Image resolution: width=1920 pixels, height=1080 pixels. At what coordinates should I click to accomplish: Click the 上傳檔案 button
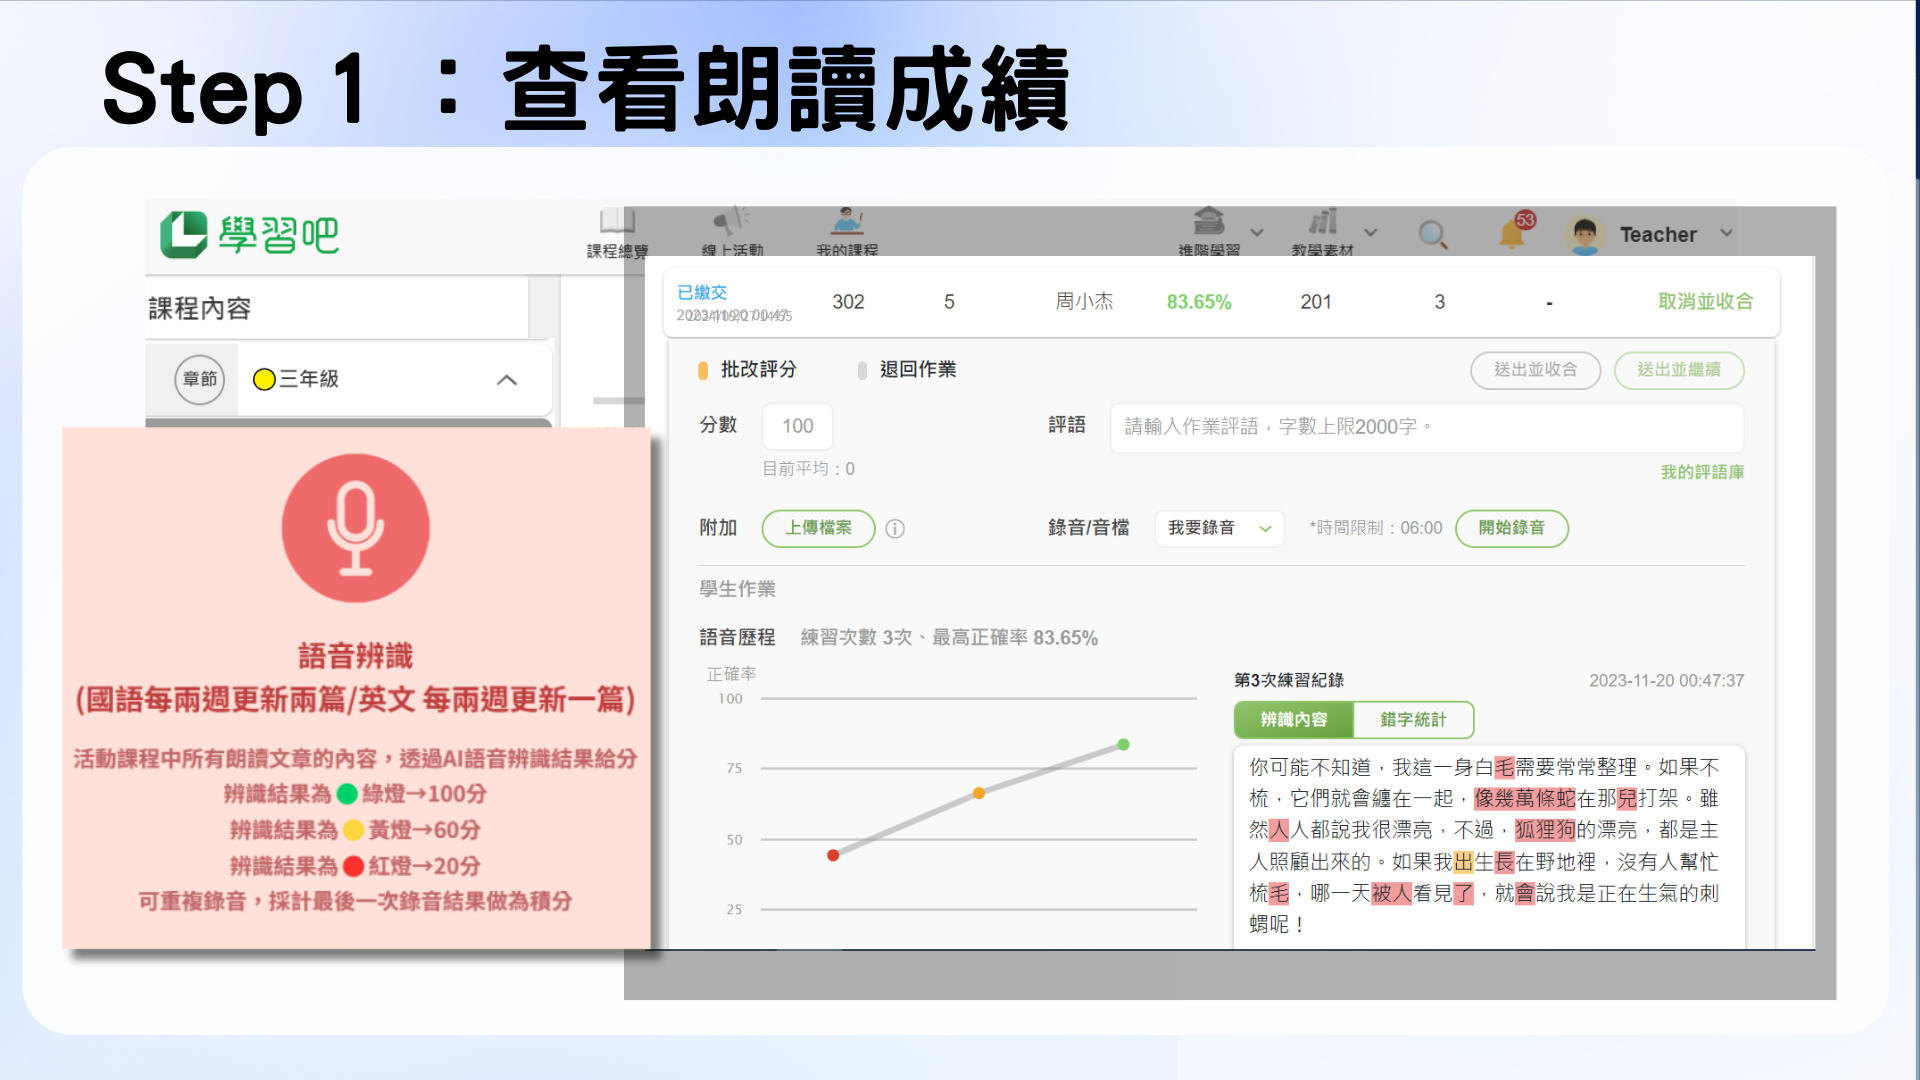pyautogui.click(x=818, y=528)
